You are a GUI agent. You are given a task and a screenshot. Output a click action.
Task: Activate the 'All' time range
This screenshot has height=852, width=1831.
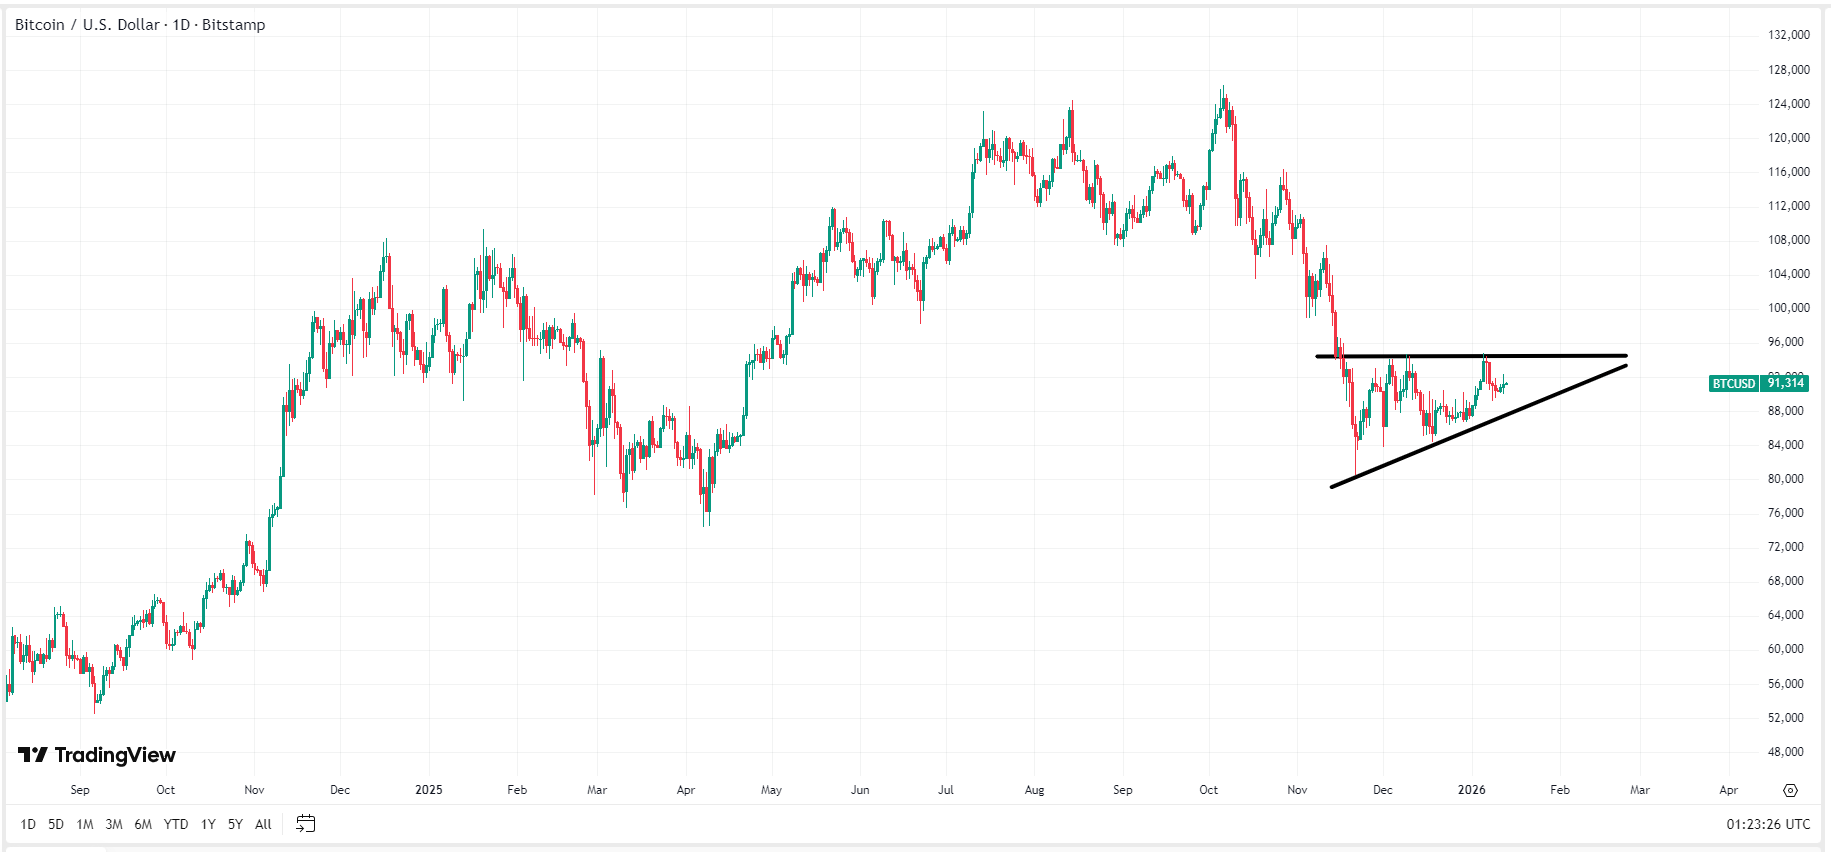263,824
